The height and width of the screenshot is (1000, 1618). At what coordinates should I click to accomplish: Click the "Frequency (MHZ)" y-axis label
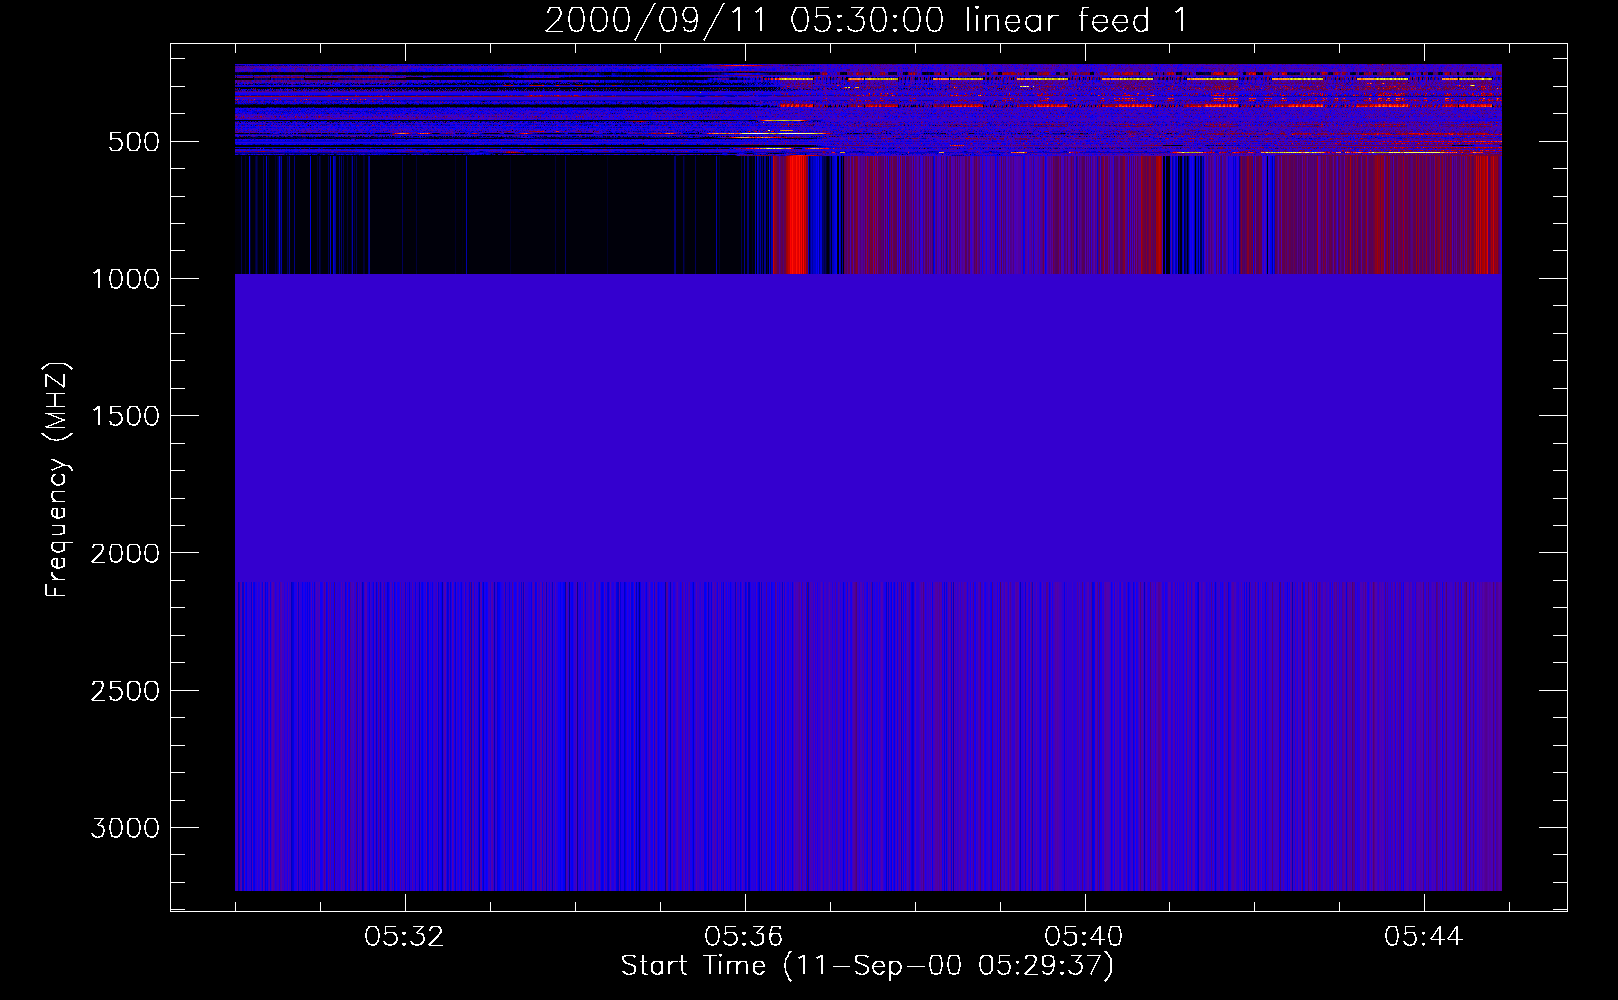pos(57,480)
